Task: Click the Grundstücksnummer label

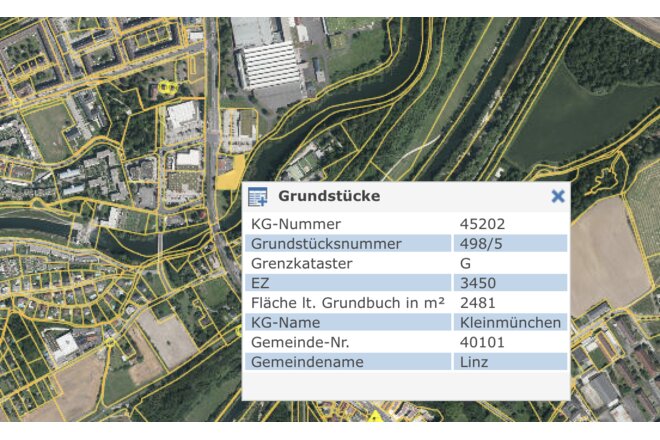Action: [x=326, y=244]
